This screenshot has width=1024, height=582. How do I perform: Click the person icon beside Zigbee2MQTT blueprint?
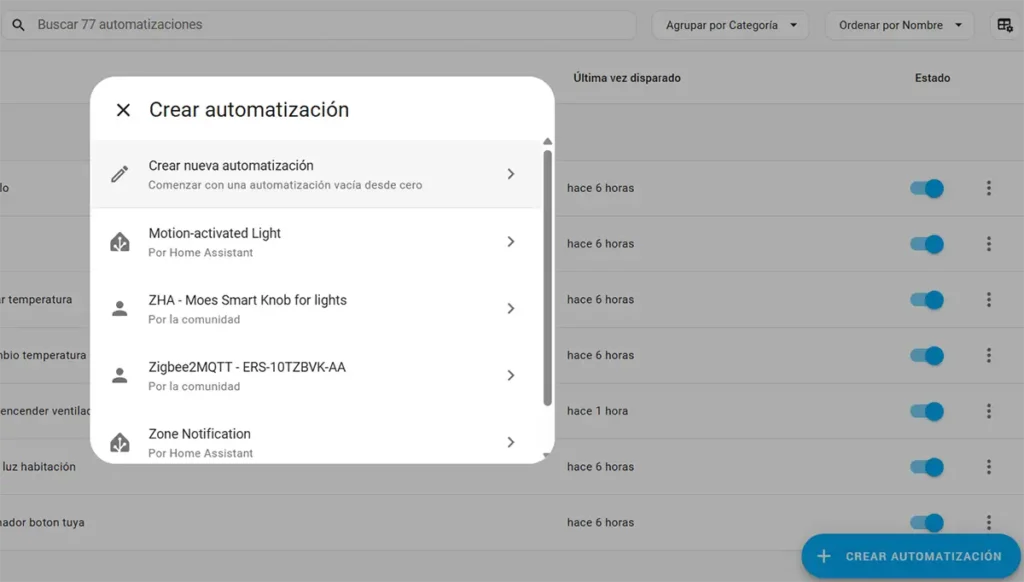coord(120,376)
